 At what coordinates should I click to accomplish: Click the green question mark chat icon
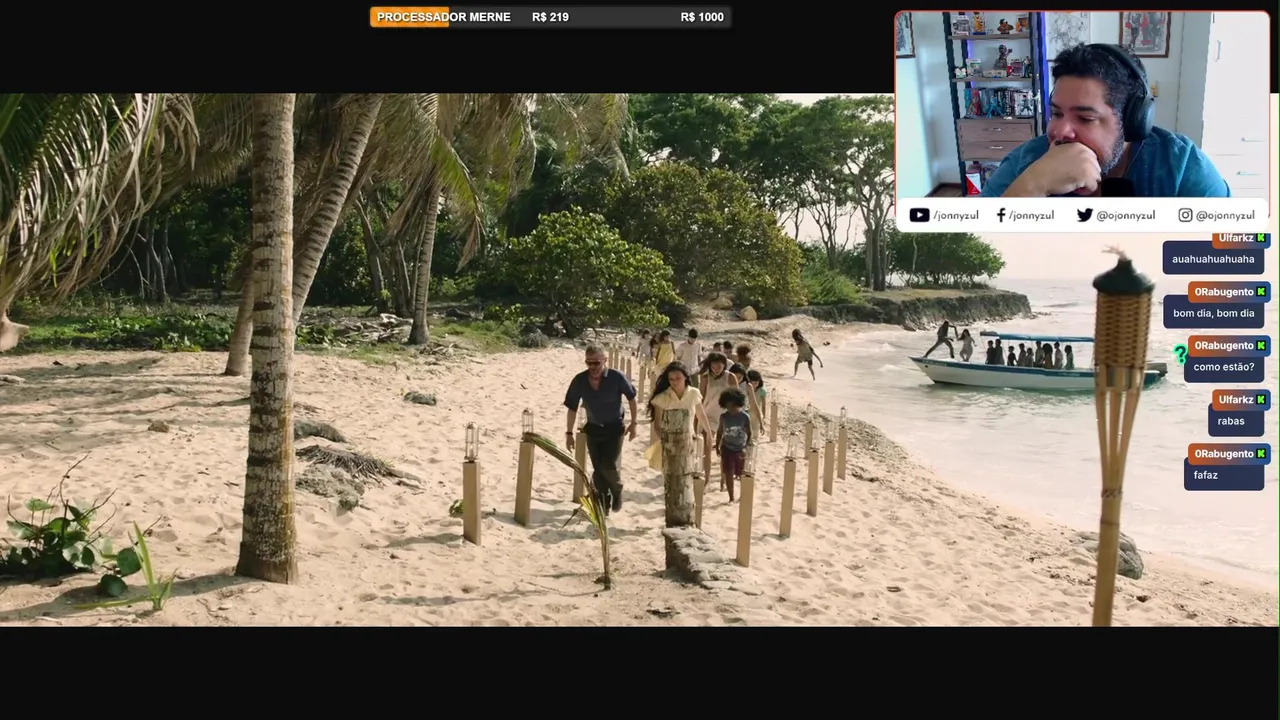(x=1180, y=354)
